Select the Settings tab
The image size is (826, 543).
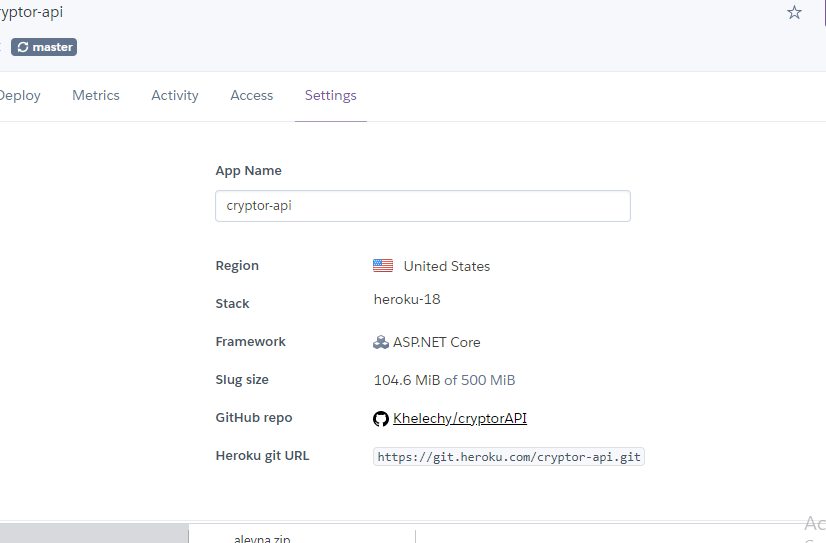pos(330,96)
